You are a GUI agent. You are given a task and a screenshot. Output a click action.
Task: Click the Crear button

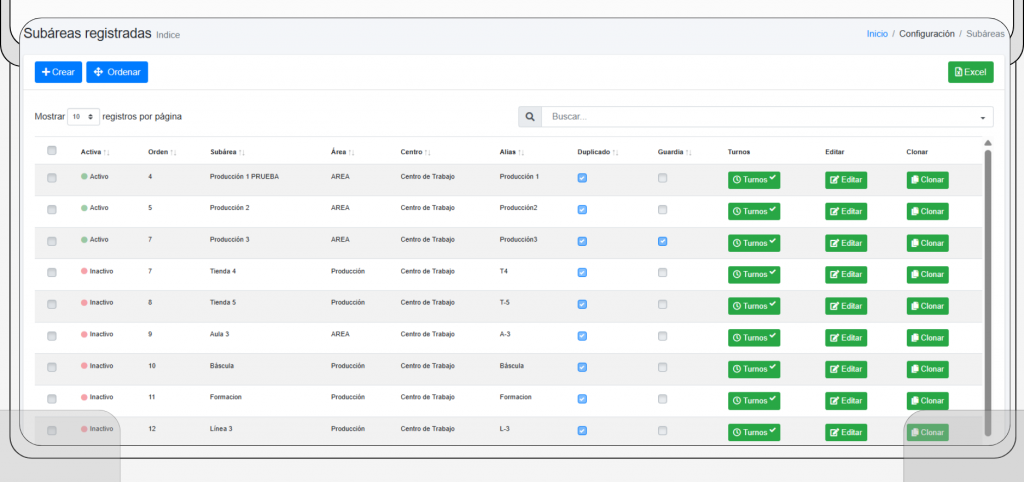tap(58, 72)
